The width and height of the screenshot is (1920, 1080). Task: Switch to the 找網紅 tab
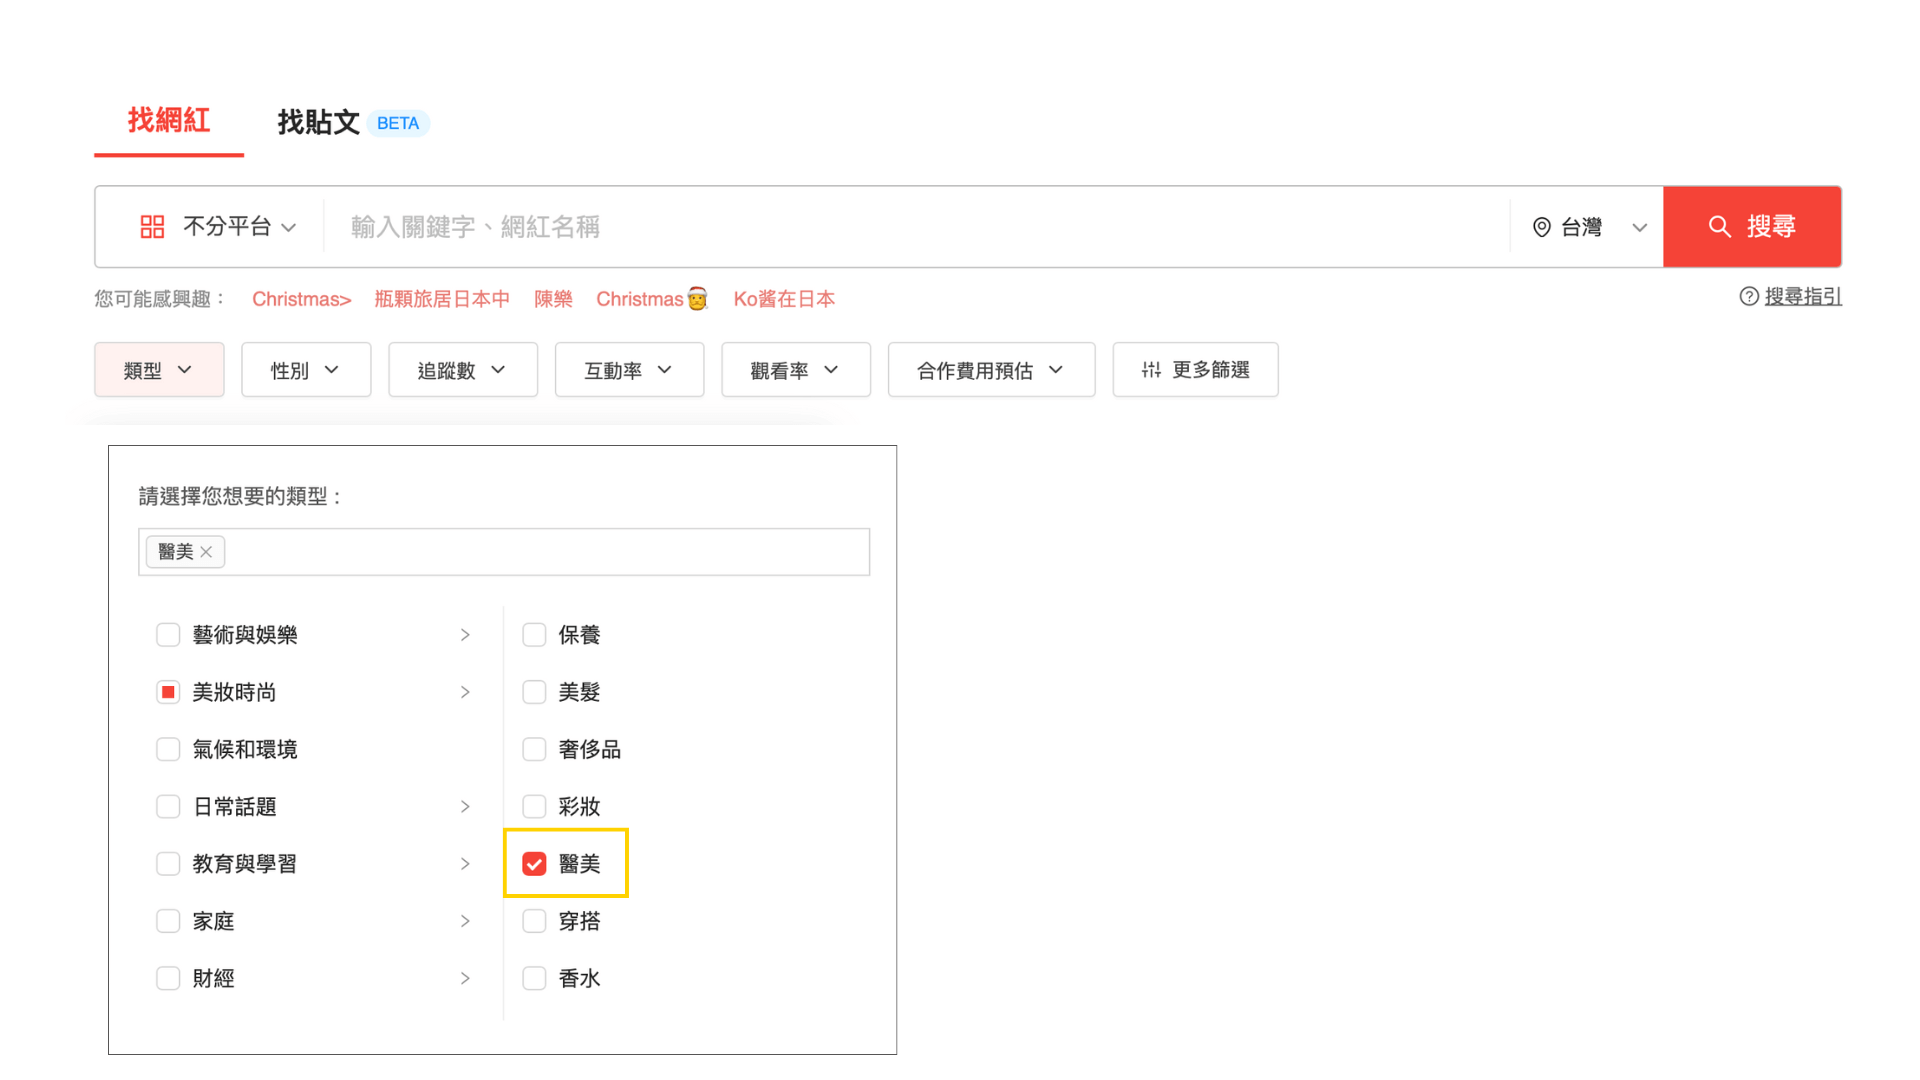(169, 121)
